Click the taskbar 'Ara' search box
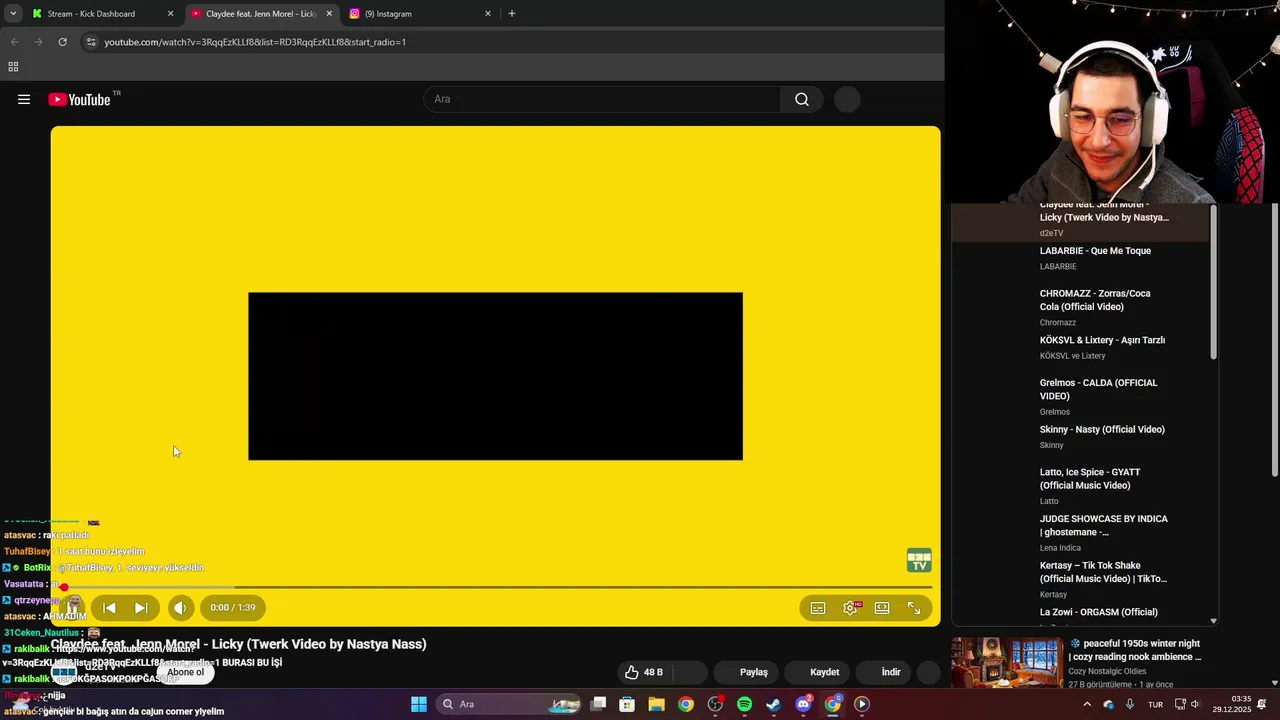Image resolution: width=1280 pixels, height=720 pixels. tap(510, 704)
